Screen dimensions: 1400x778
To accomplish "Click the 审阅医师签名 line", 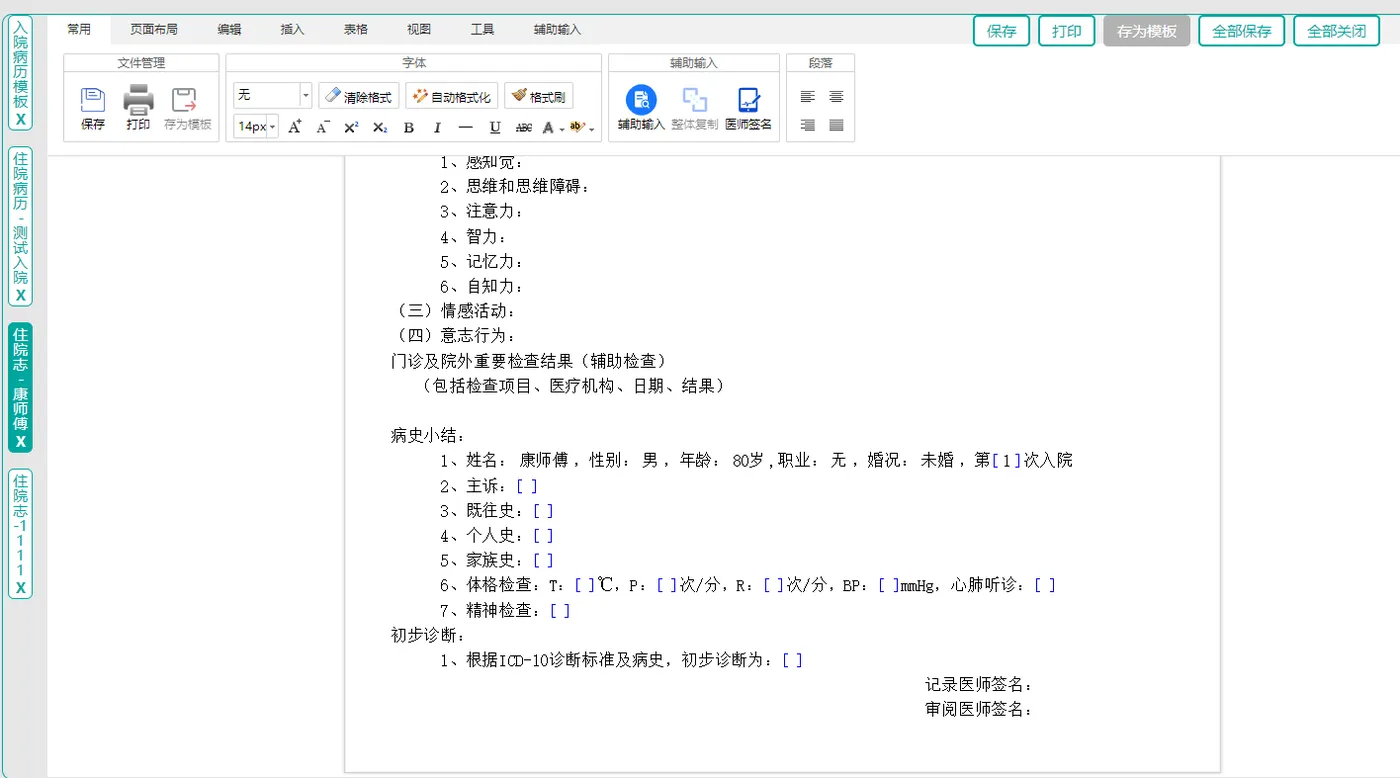I will (979, 710).
